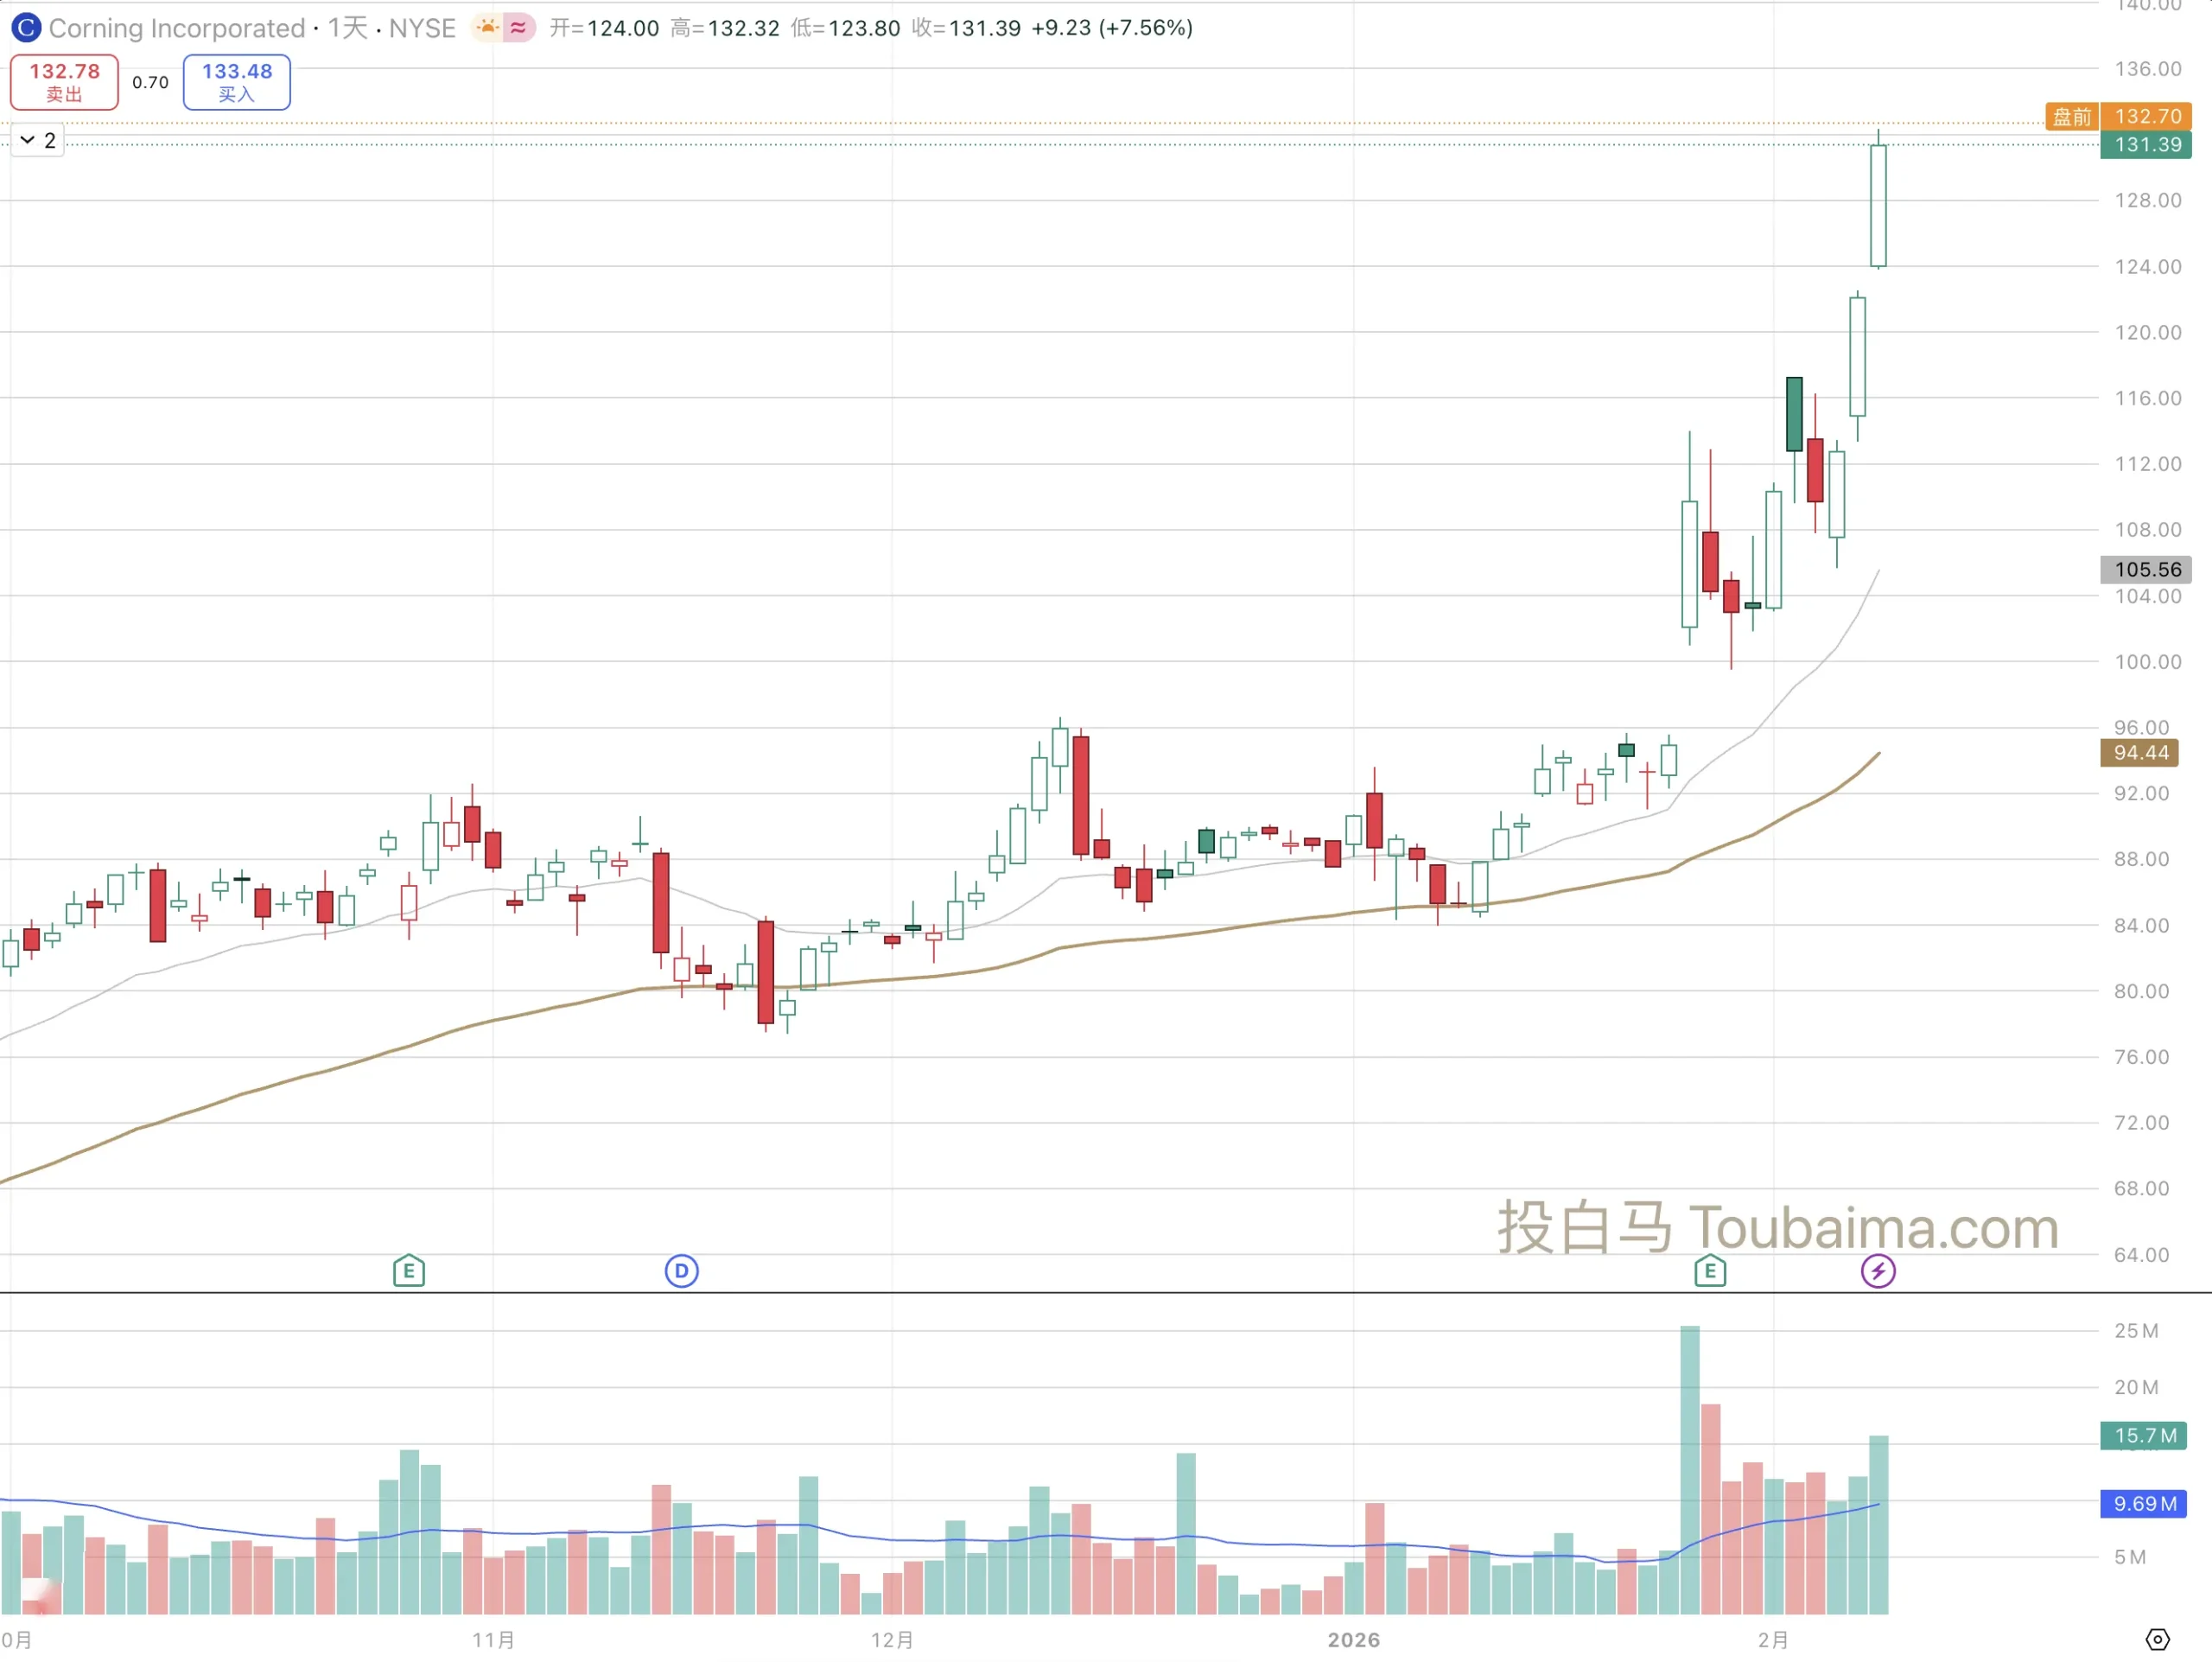Viewport: 2212px width, 1662px height.
Task: Click the gray 105.56 moving average label
Action: [2147, 569]
